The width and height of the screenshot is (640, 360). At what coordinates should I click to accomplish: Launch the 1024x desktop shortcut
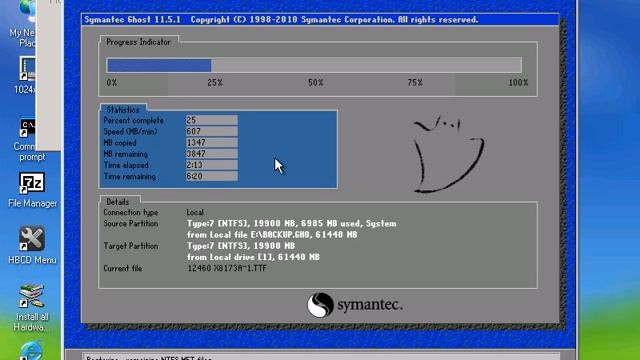27,69
